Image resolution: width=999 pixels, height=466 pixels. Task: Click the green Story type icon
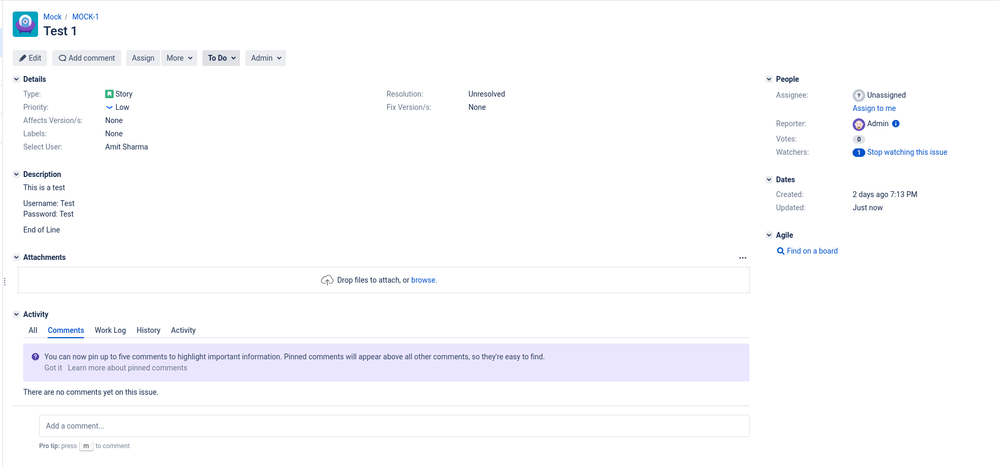tap(109, 94)
